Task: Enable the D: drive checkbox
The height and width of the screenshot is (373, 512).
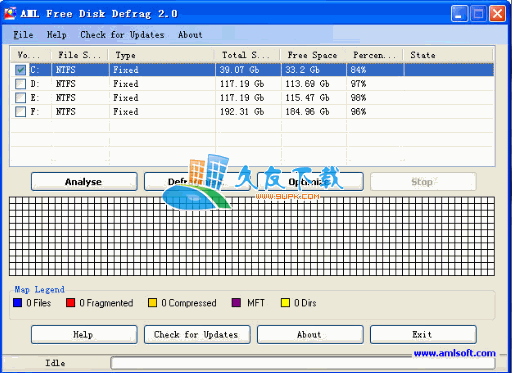Action: tap(20, 84)
